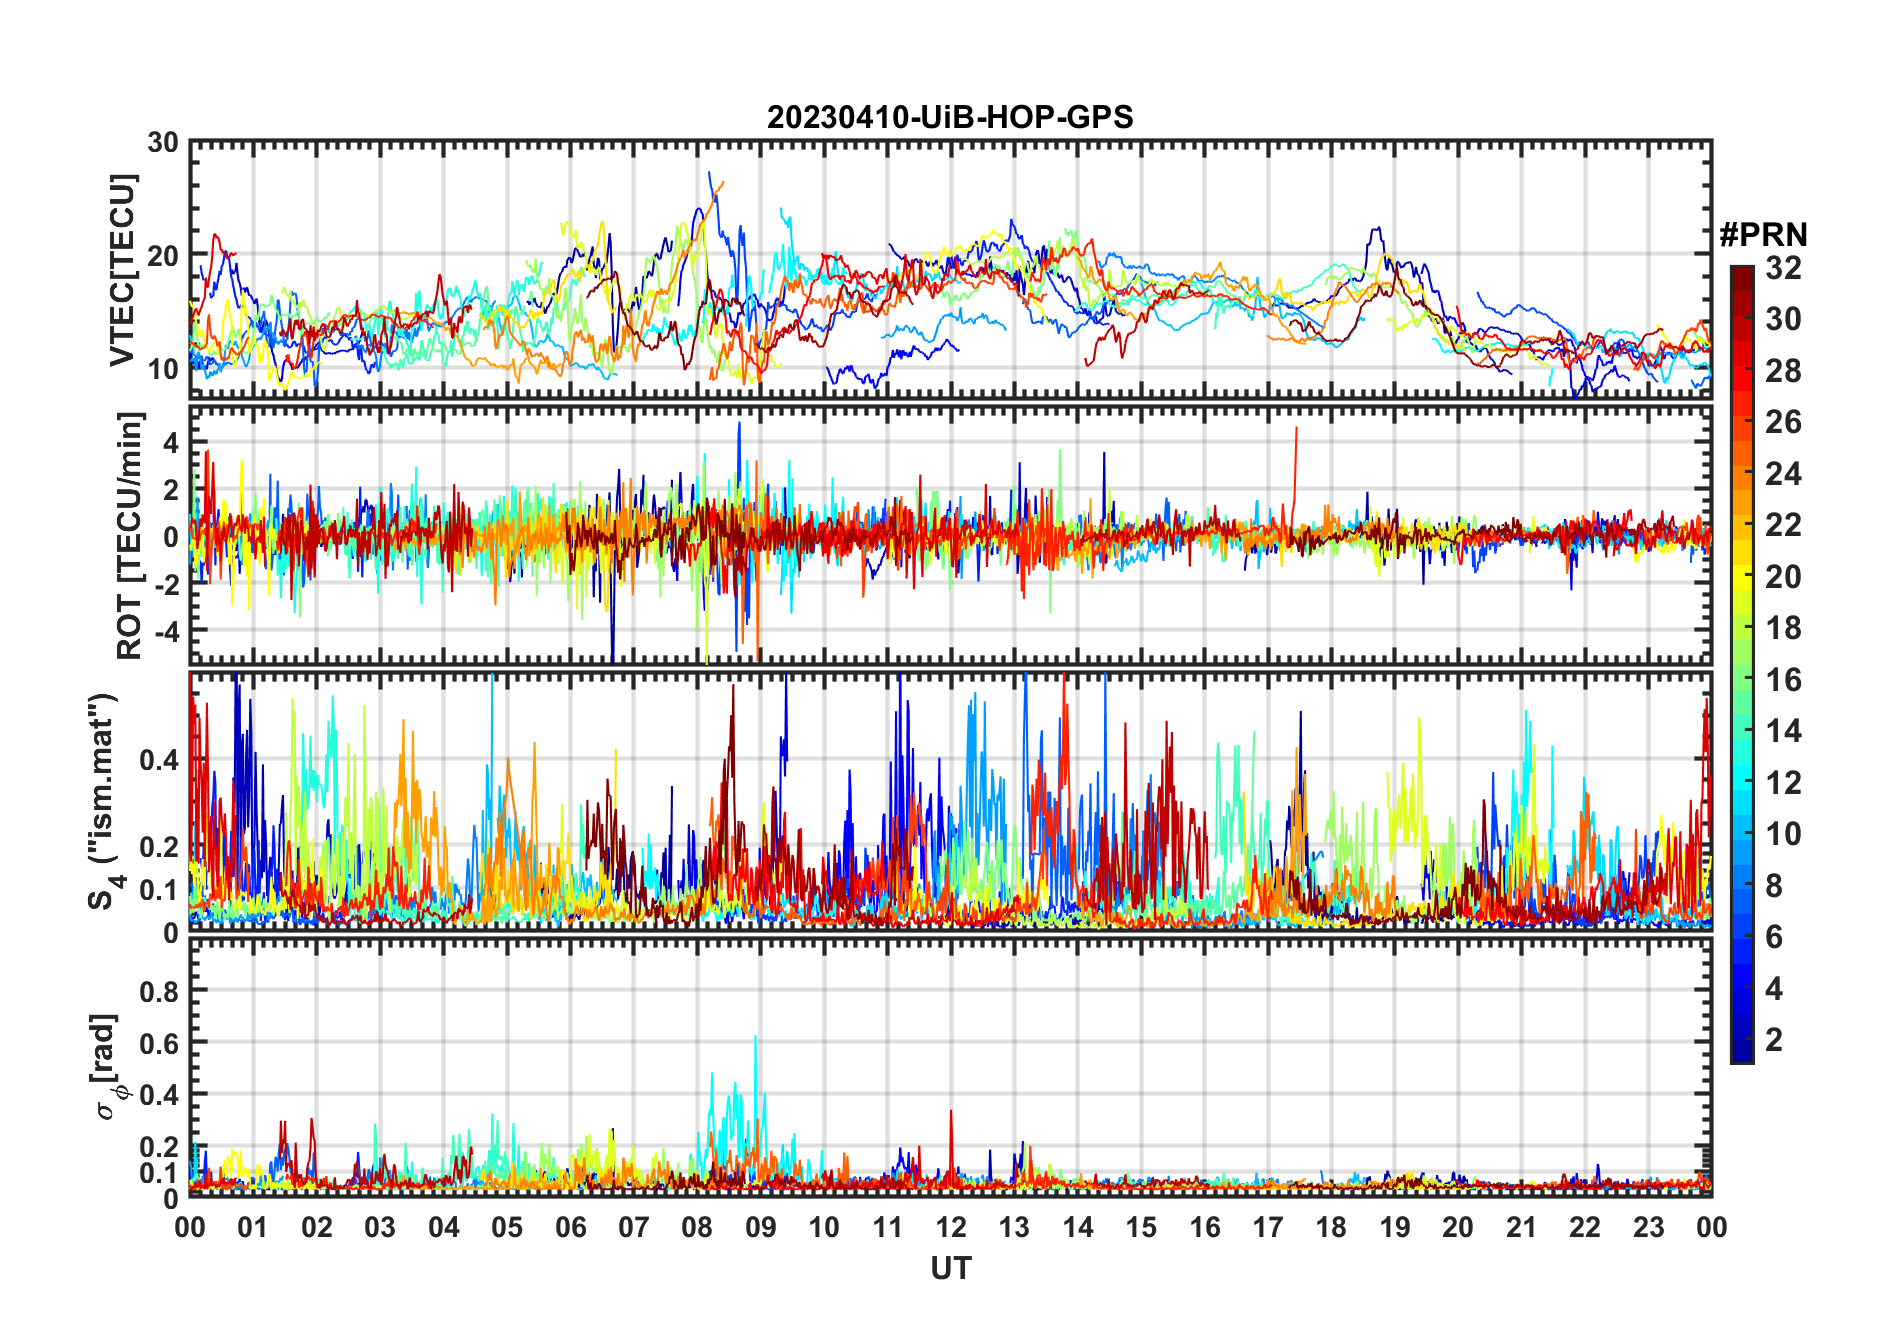1902x1330 pixels.
Task: Select the VTEC[TECU] y-axis label
Action: click(x=122, y=270)
